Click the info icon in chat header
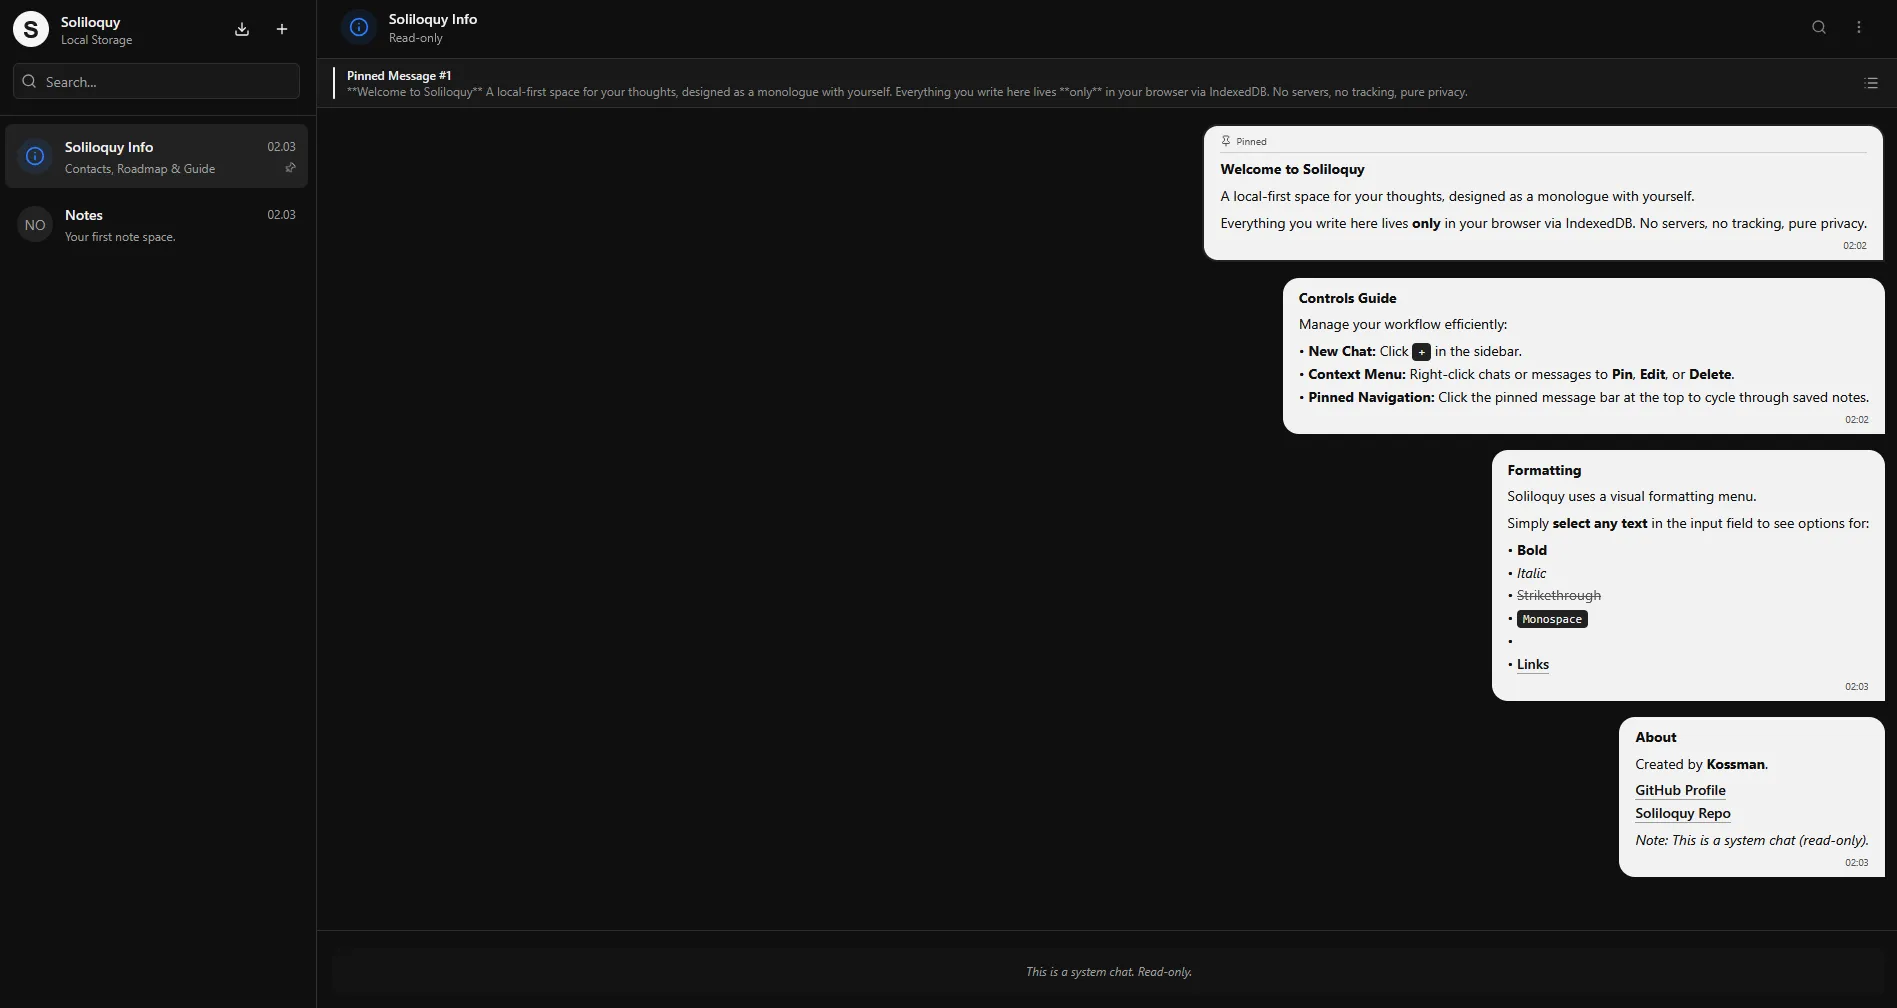Image resolution: width=1897 pixels, height=1008 pixels. (x=359, y=27)
